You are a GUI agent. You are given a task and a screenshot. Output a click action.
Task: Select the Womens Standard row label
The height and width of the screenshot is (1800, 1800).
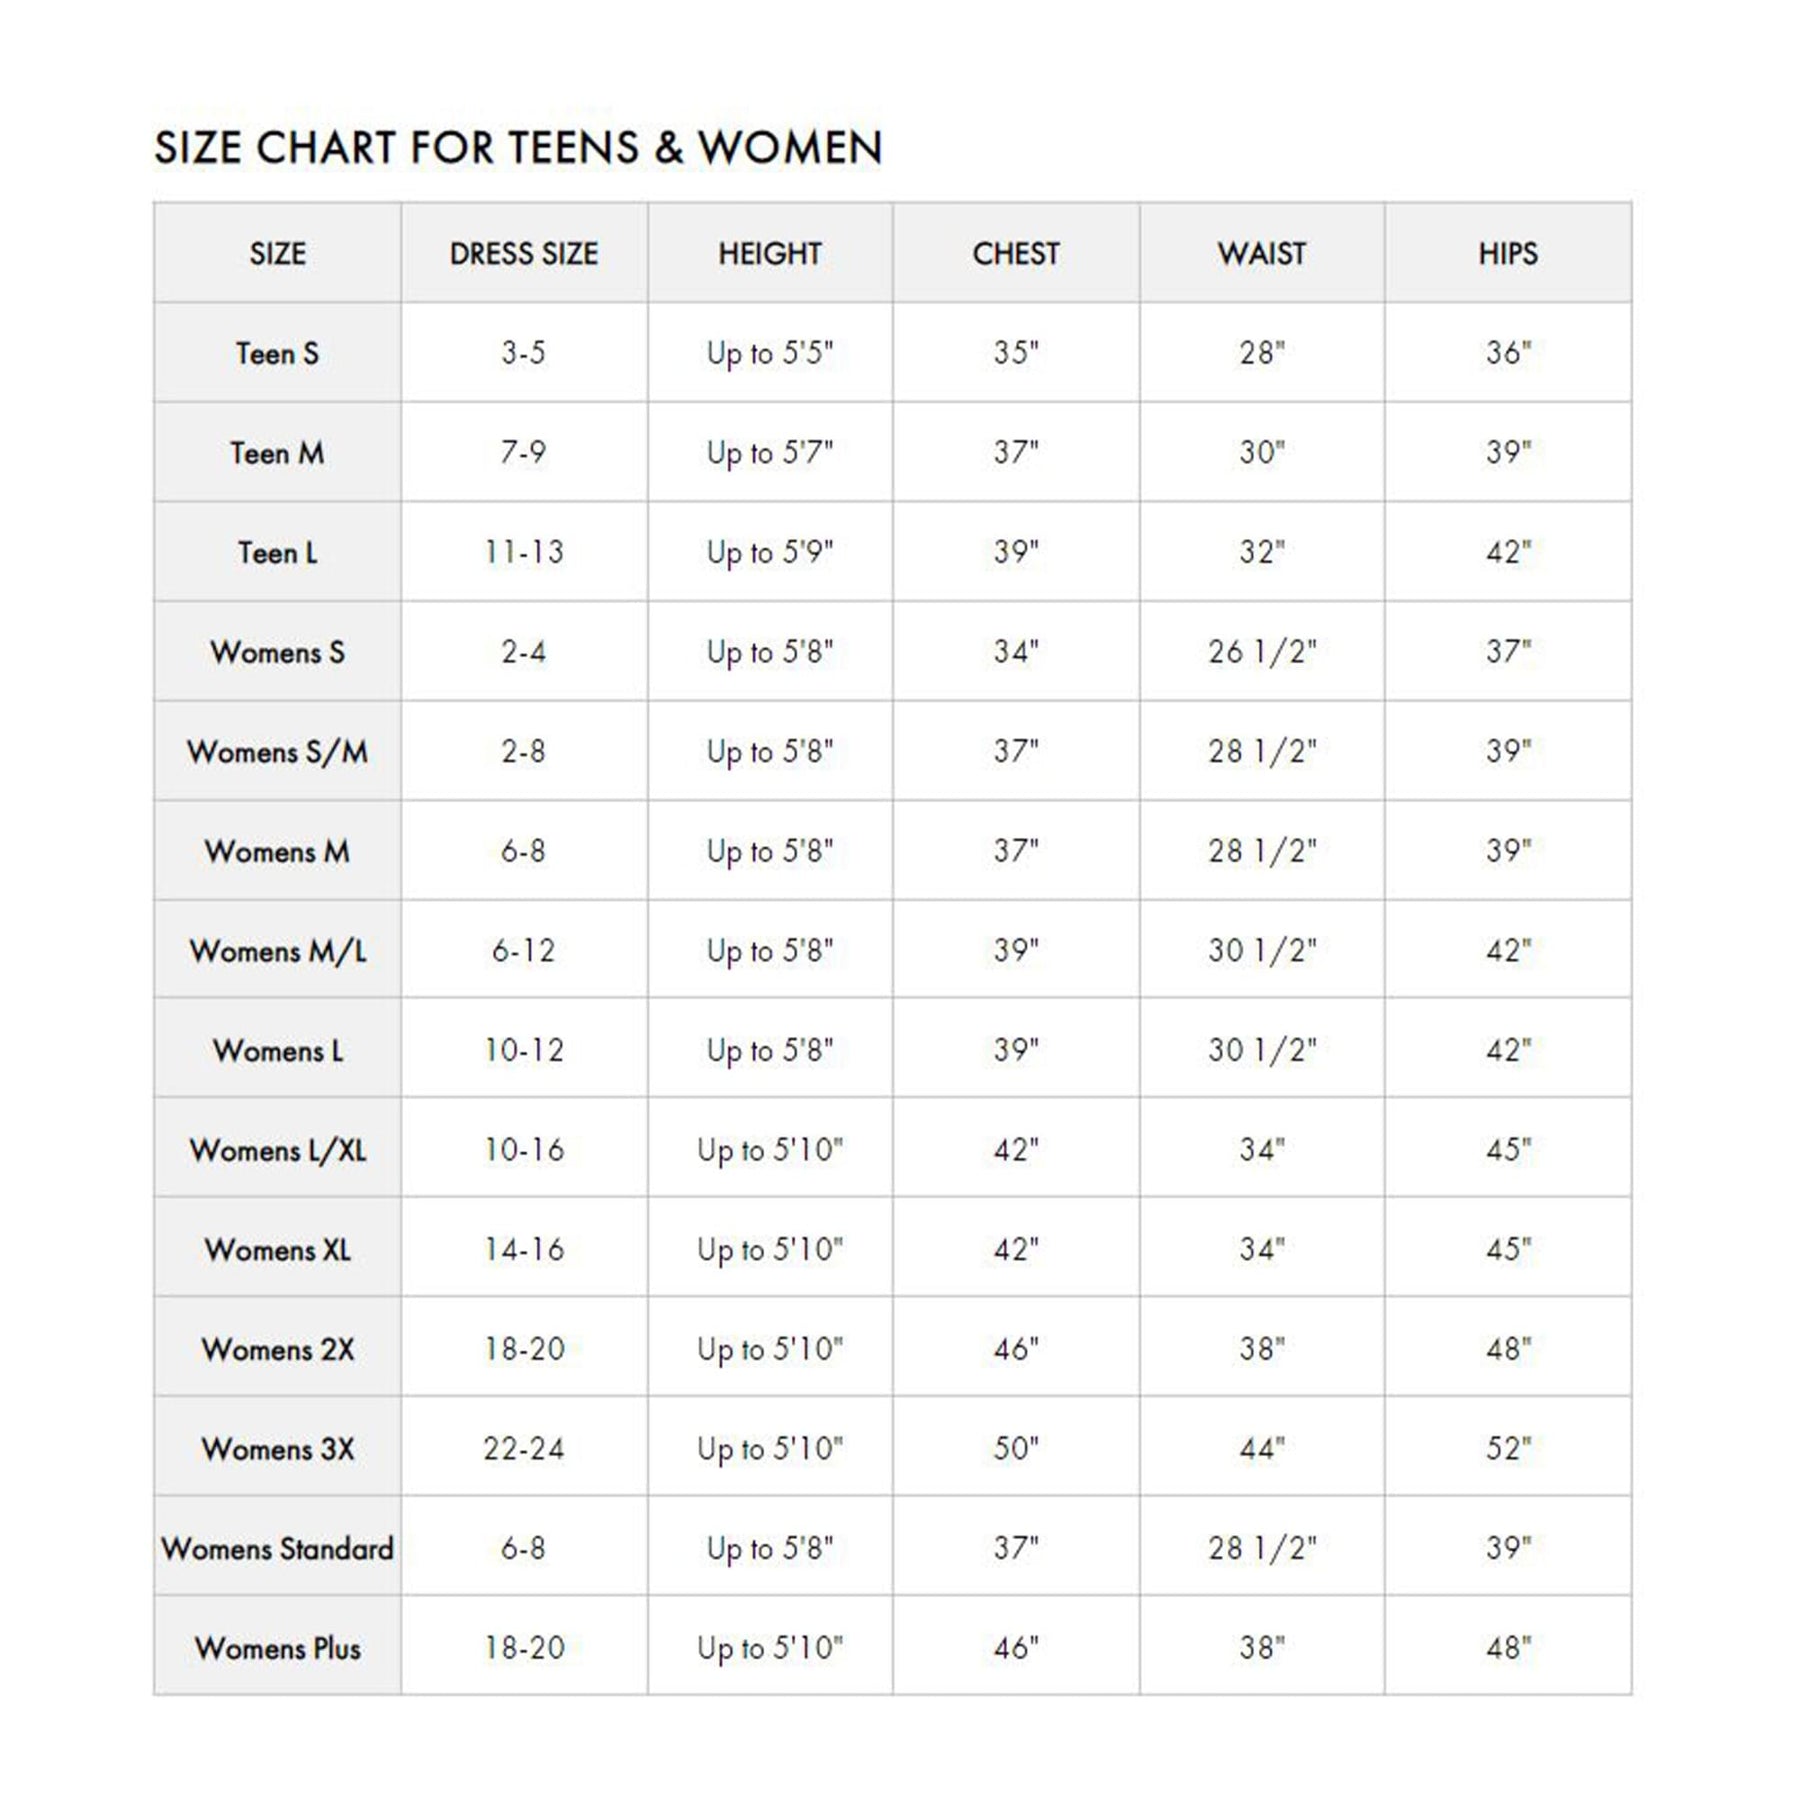point(277,1549)
